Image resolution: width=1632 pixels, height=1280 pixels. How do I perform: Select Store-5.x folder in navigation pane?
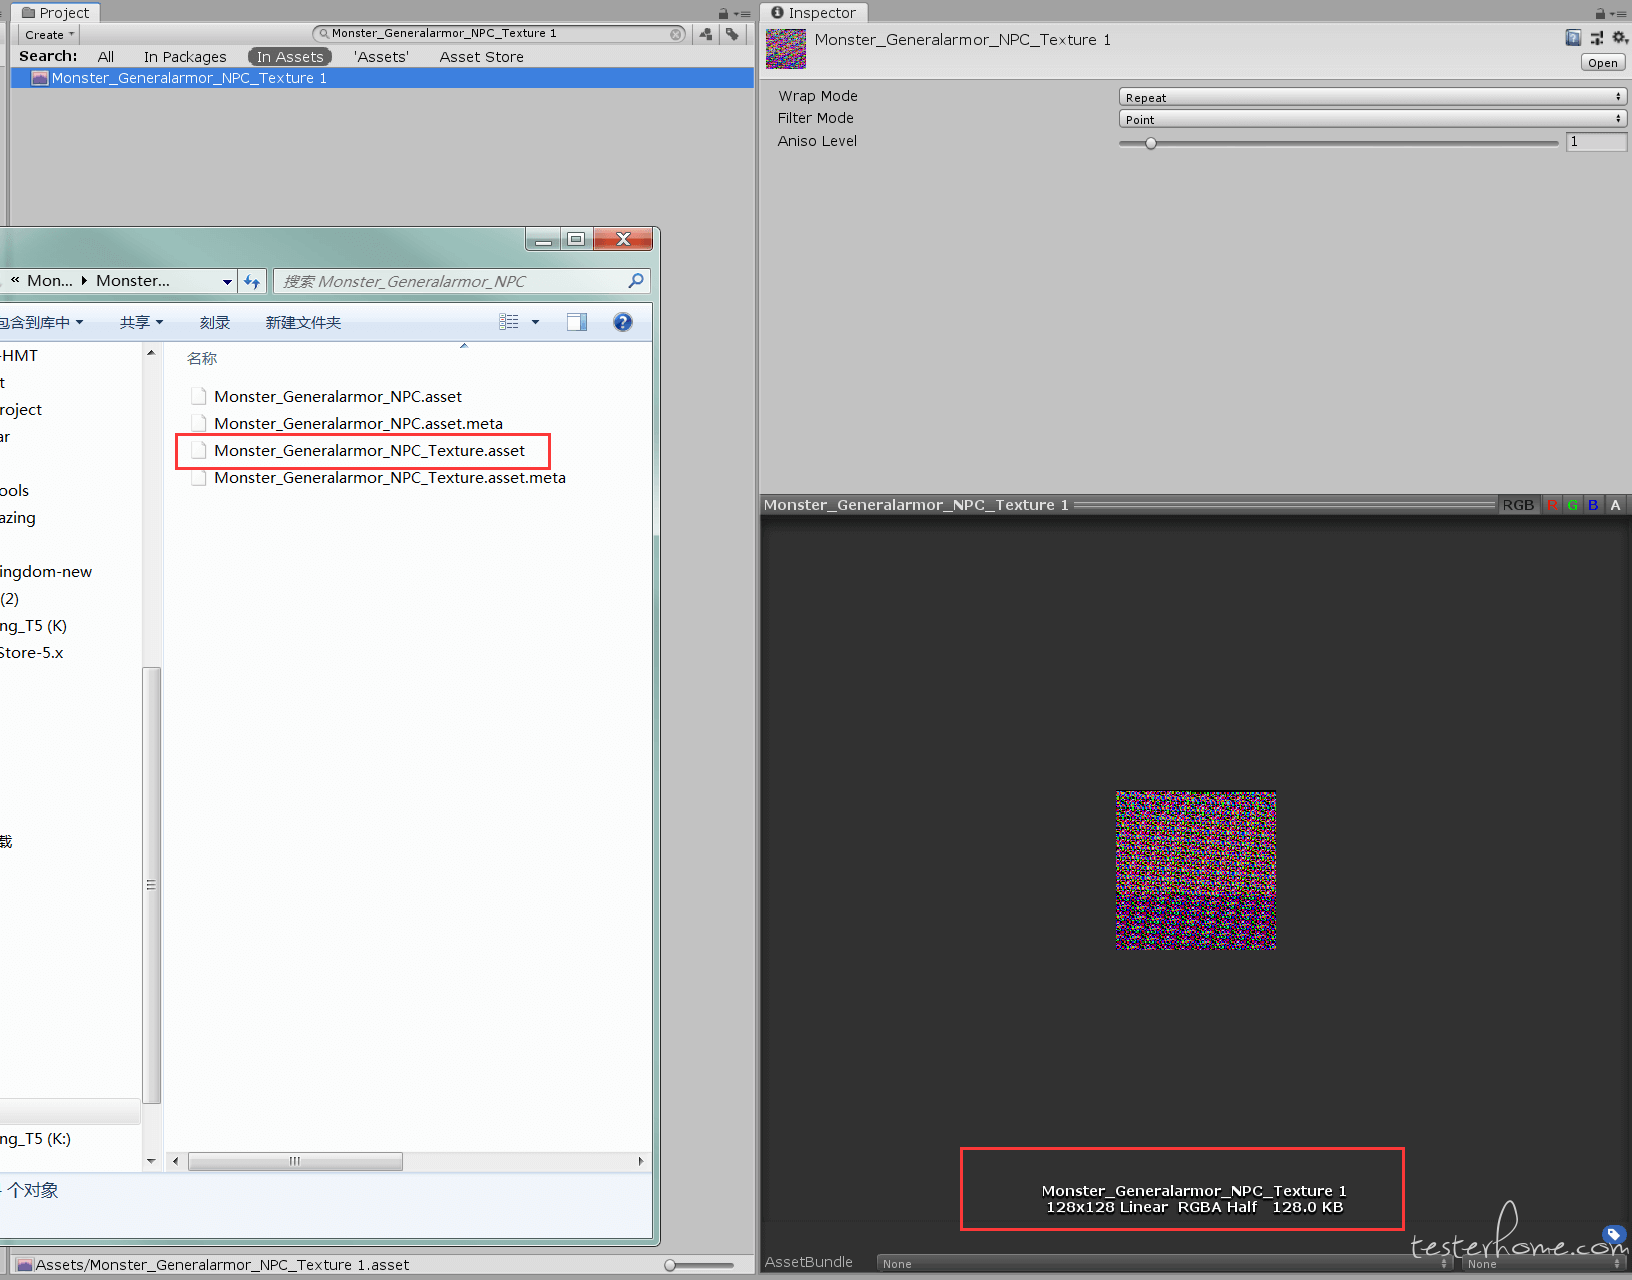click(32, 653)
